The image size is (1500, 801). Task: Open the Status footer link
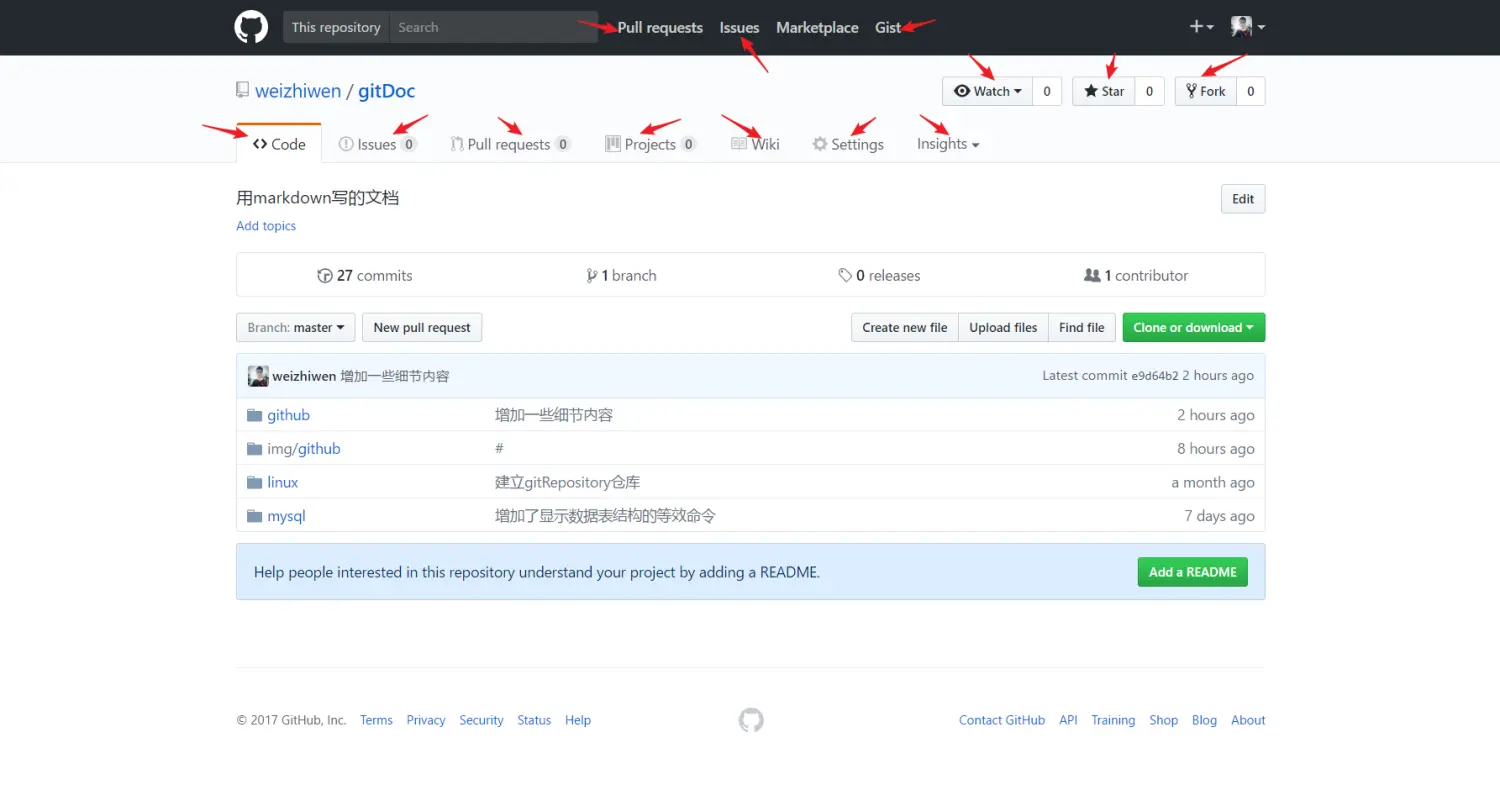pyautogui.click(x=534, y=720)
